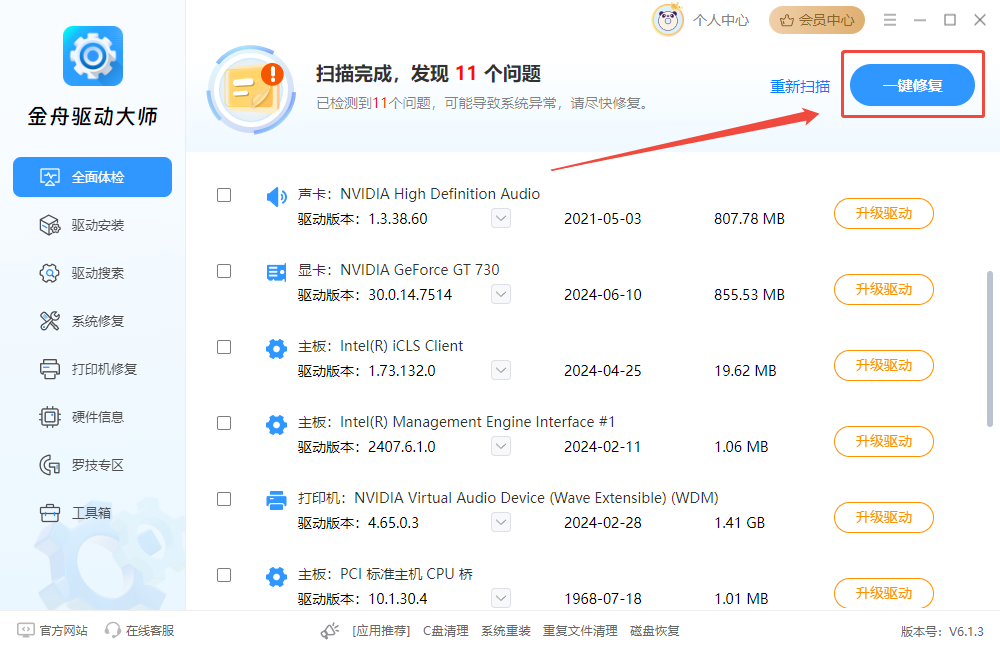Check the NVIDIA Virtual Audio Device checkbox
This screenshot has width=1000, height=650.
click(x=224, y=499)
